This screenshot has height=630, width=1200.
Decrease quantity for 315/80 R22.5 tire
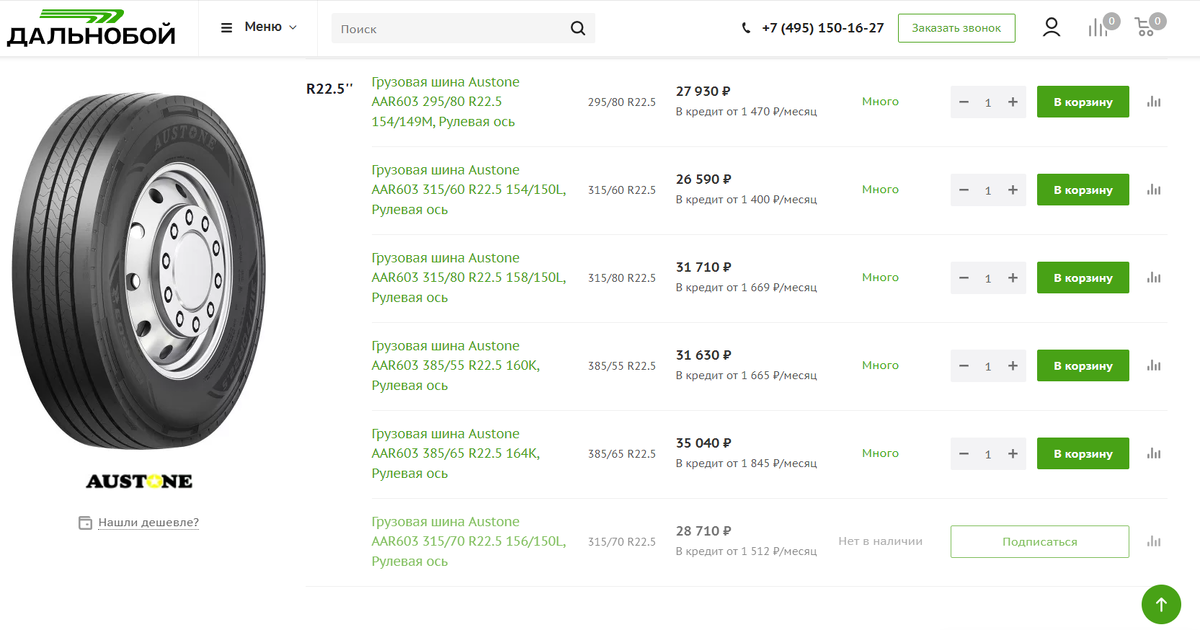pyautogui.click(x=964, y=278)
